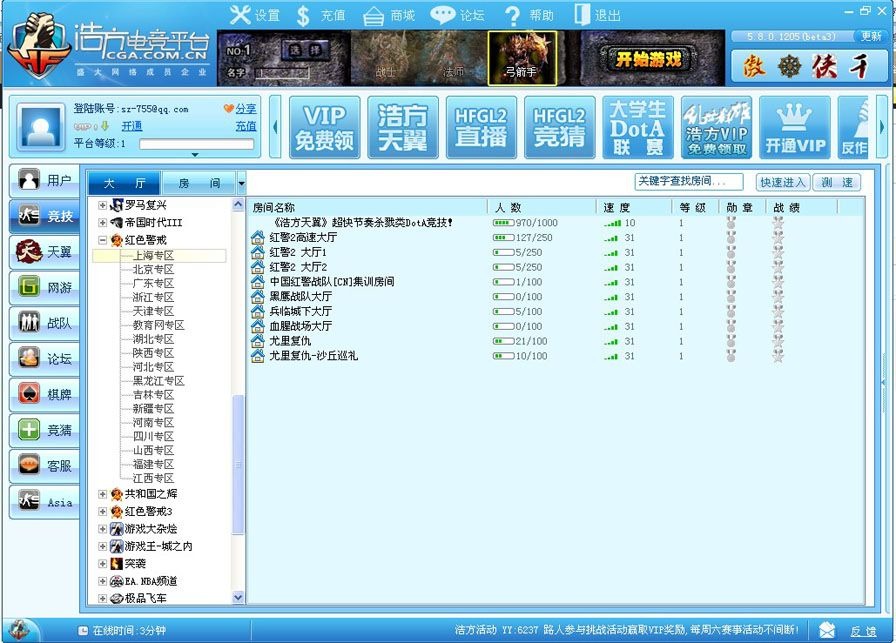Open the 战队 (Teams) sidebar panel

tap(45, 323)
